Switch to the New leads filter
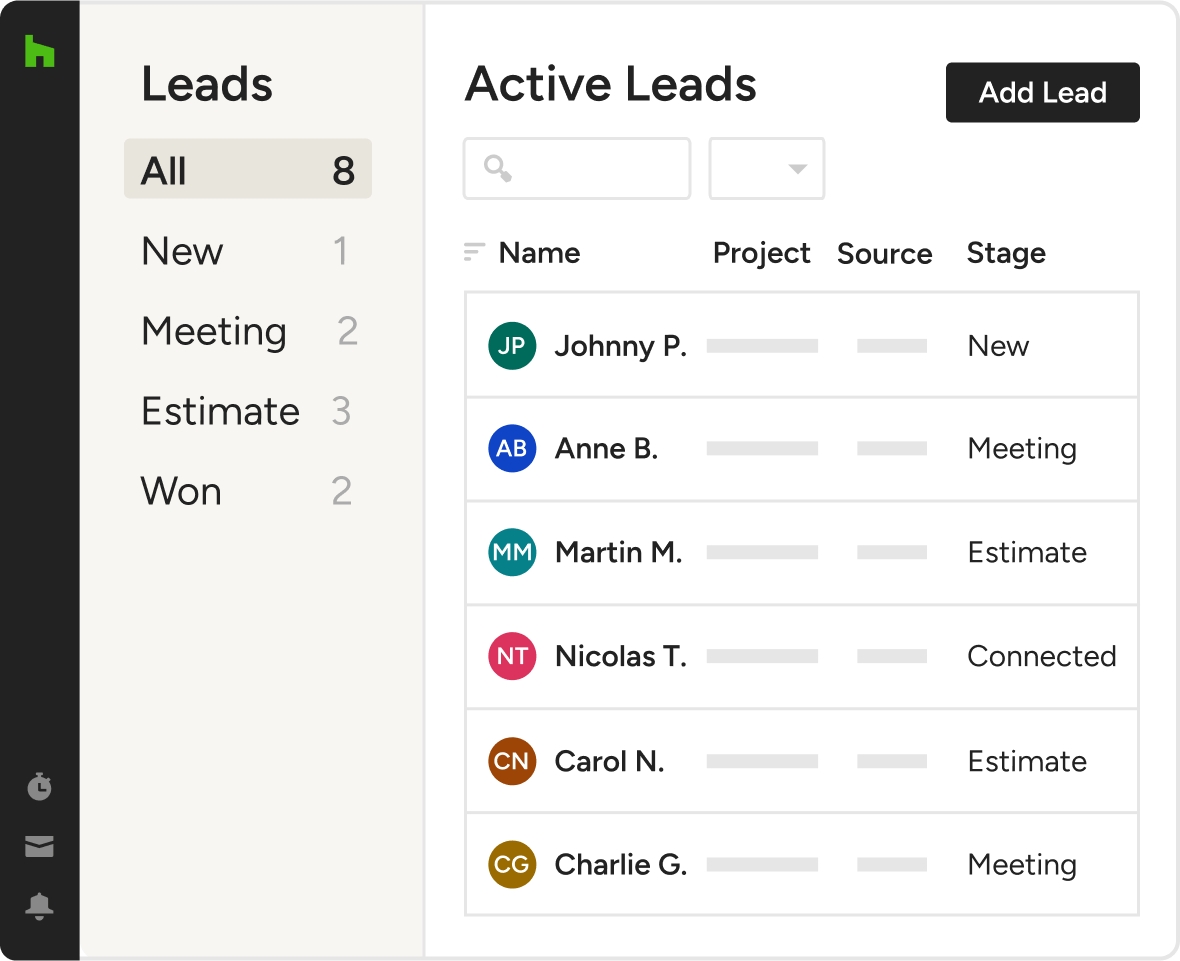The height and width of the screenshot is (961, 1180). click(247, 251)
